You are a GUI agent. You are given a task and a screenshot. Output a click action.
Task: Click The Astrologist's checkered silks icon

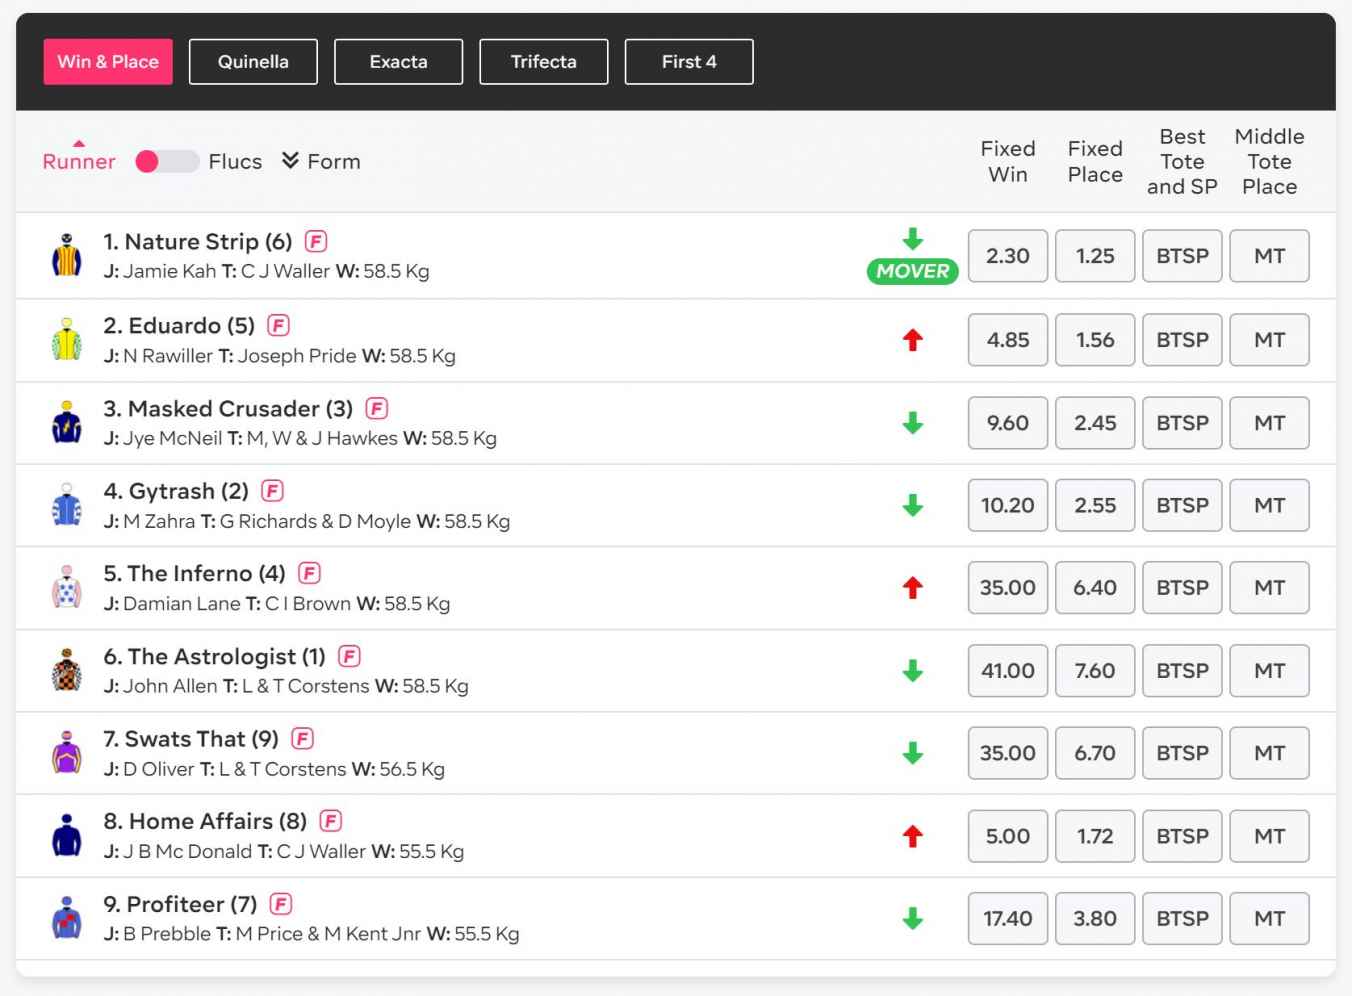tap(67, 671)
